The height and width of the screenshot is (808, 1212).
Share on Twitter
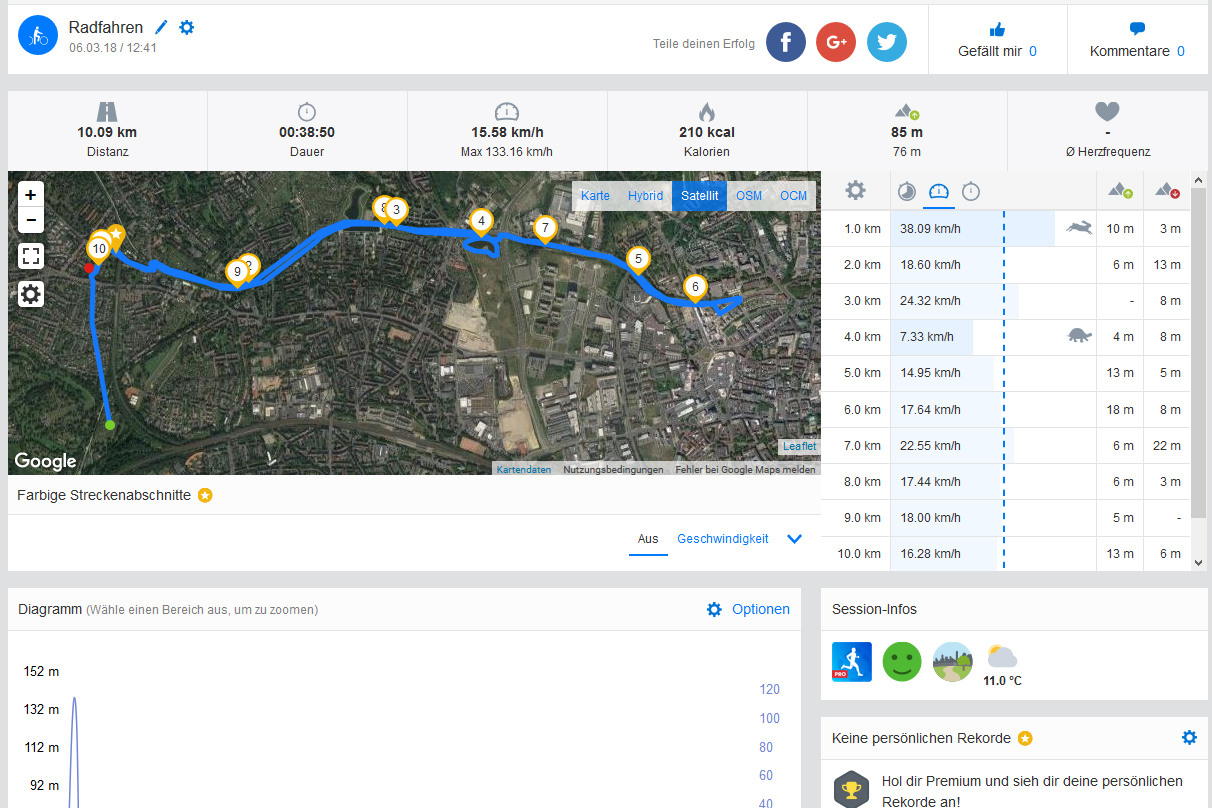click(x=887, y=42)
